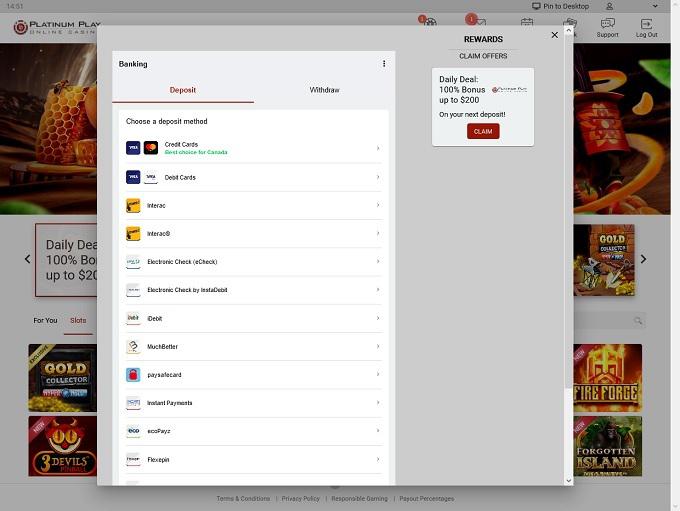Click the scroll up arrow of overlay

point(569,30)
